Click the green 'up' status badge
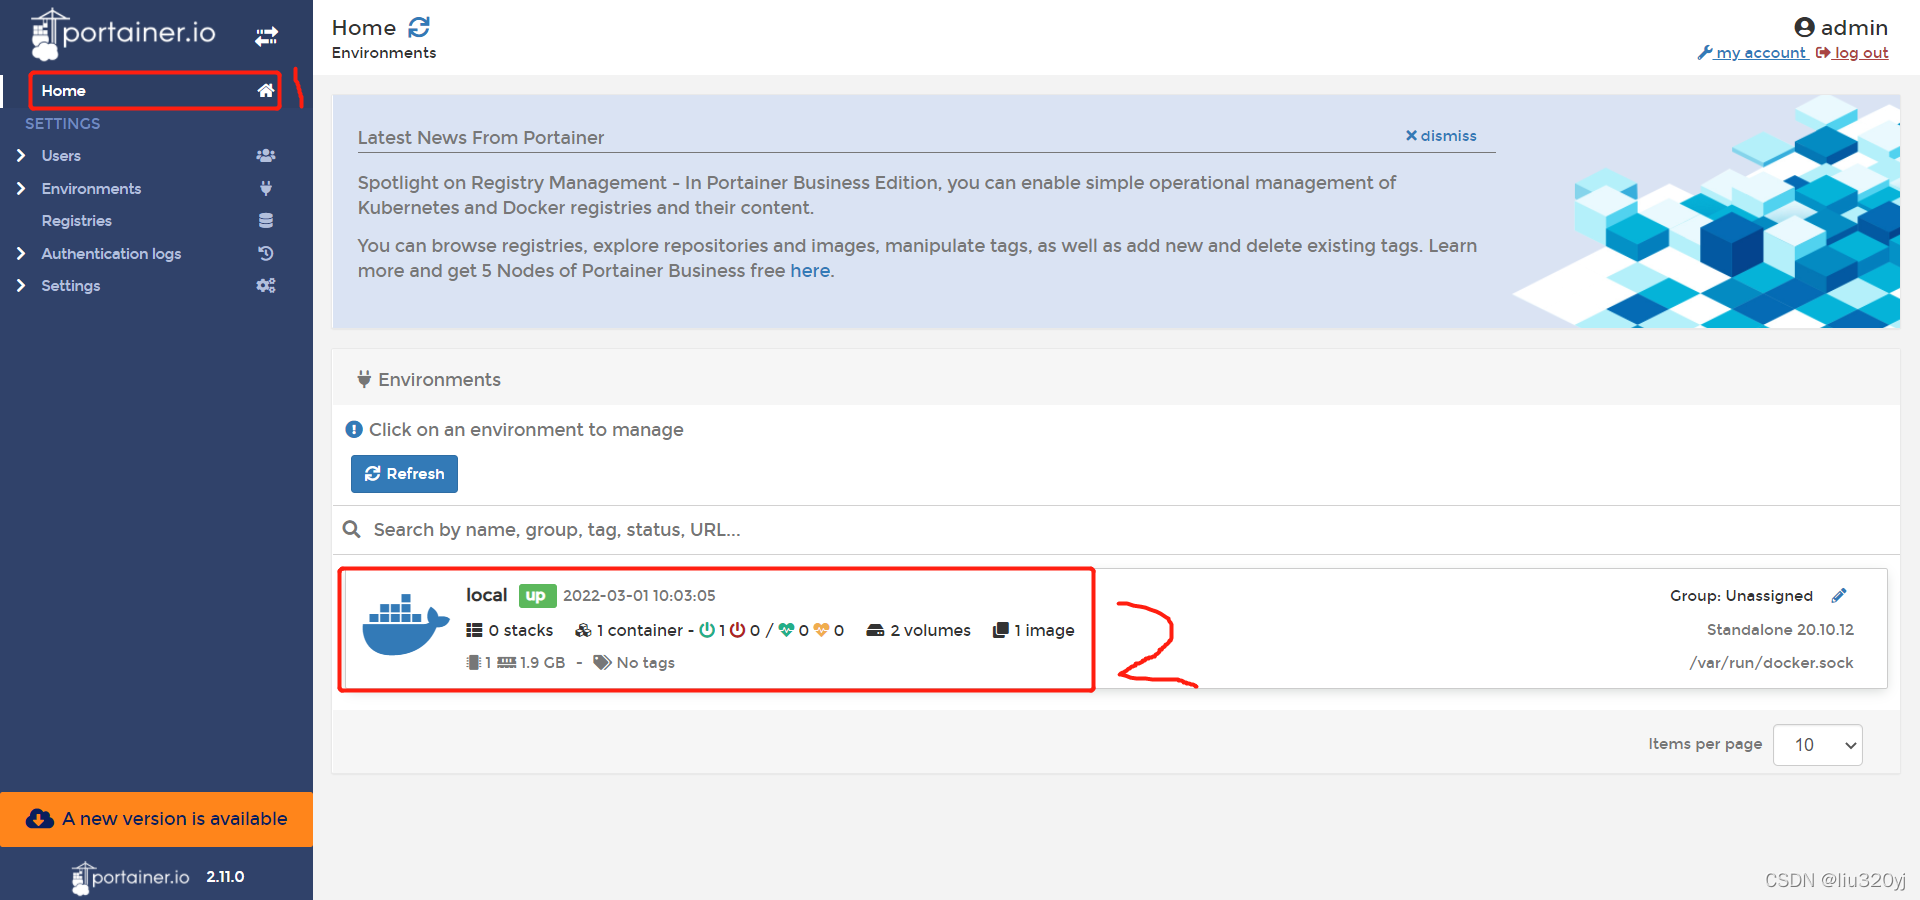 point(537,596)
